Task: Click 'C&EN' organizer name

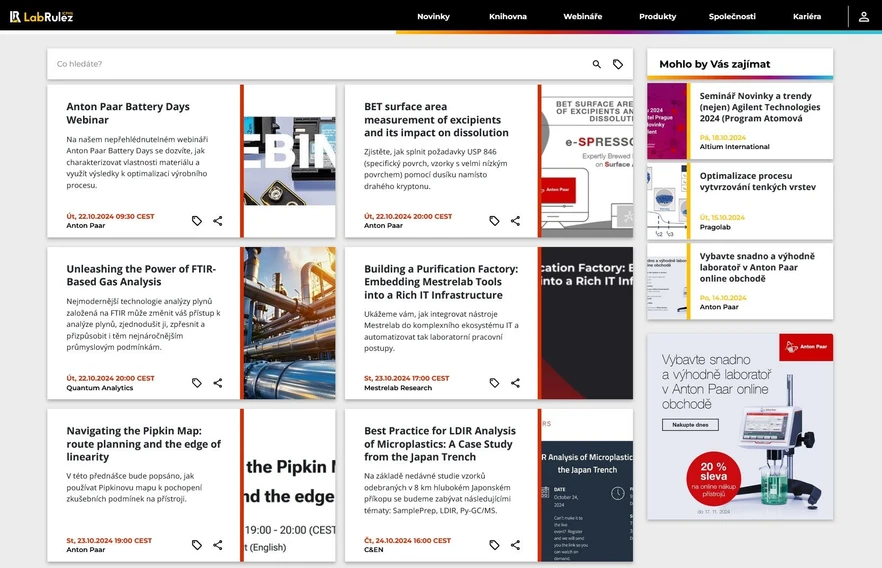Action: tap(374, 549)
